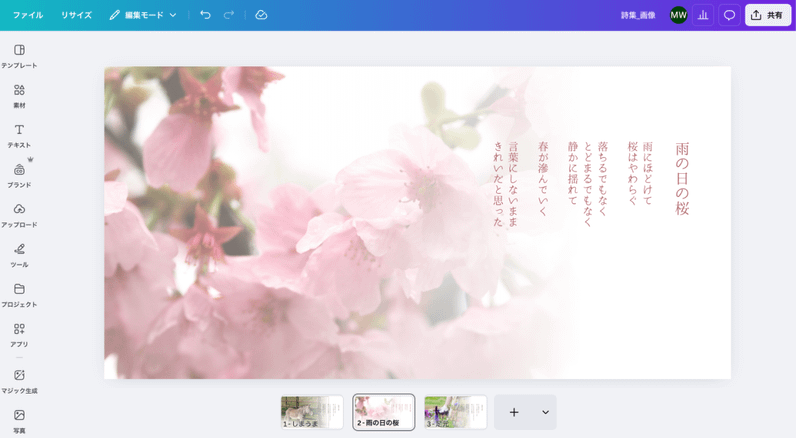Select the poem line 雨にほどけて
Screen dimensions: 796x438
tap(647, 174)
